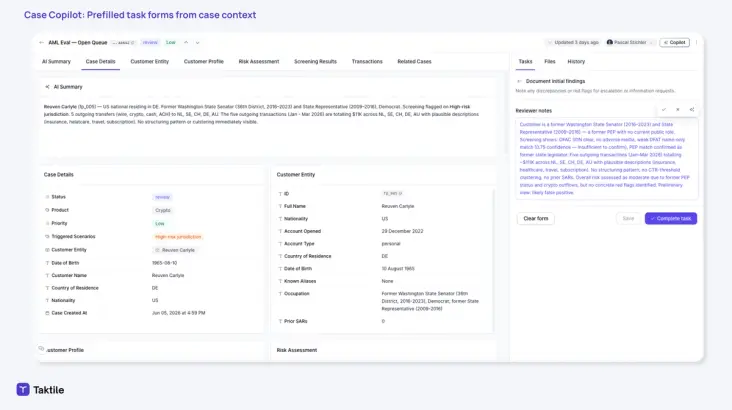Click the Reuven Carlyle customer entity chip
732x410 pixels.
tap(175, 250)
